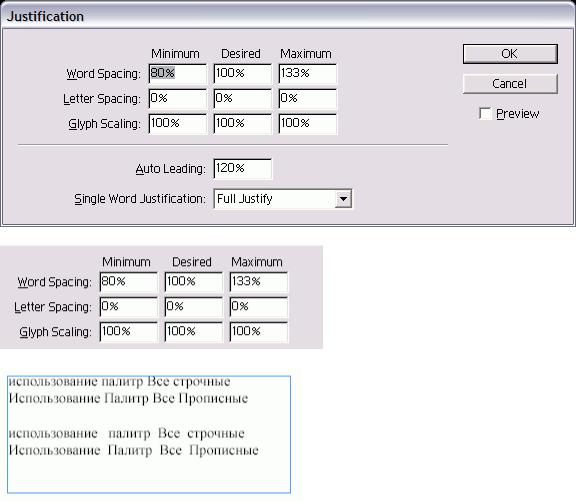576x501 pixels.
Task: Click the Cancel button in Justification dialog
Action: 510,84
